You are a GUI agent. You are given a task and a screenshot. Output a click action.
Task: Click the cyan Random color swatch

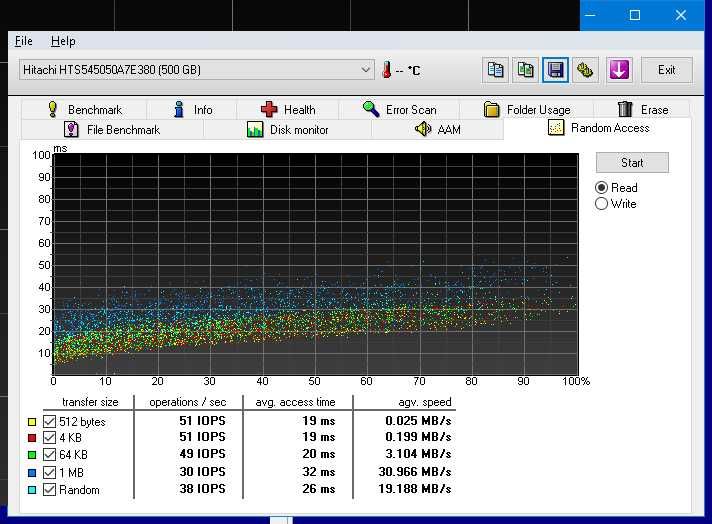(x=32, y=490)
